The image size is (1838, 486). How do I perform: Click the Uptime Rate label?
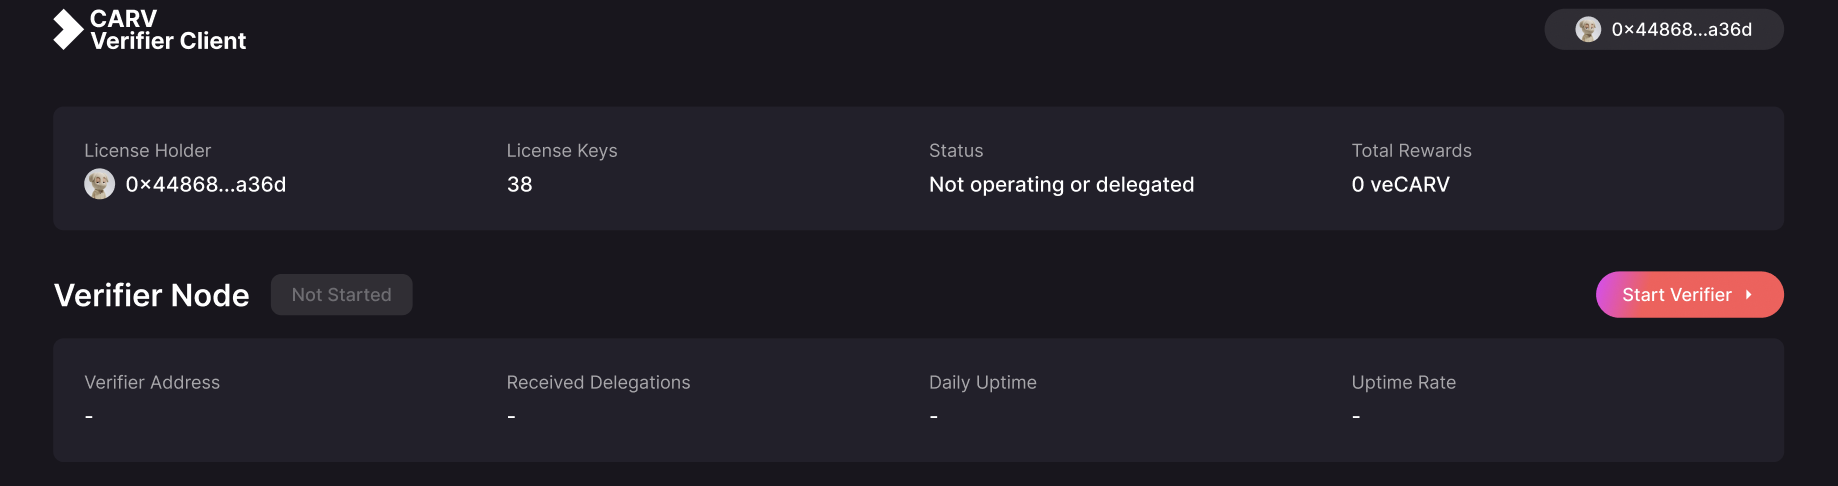tap(1404, 382)
